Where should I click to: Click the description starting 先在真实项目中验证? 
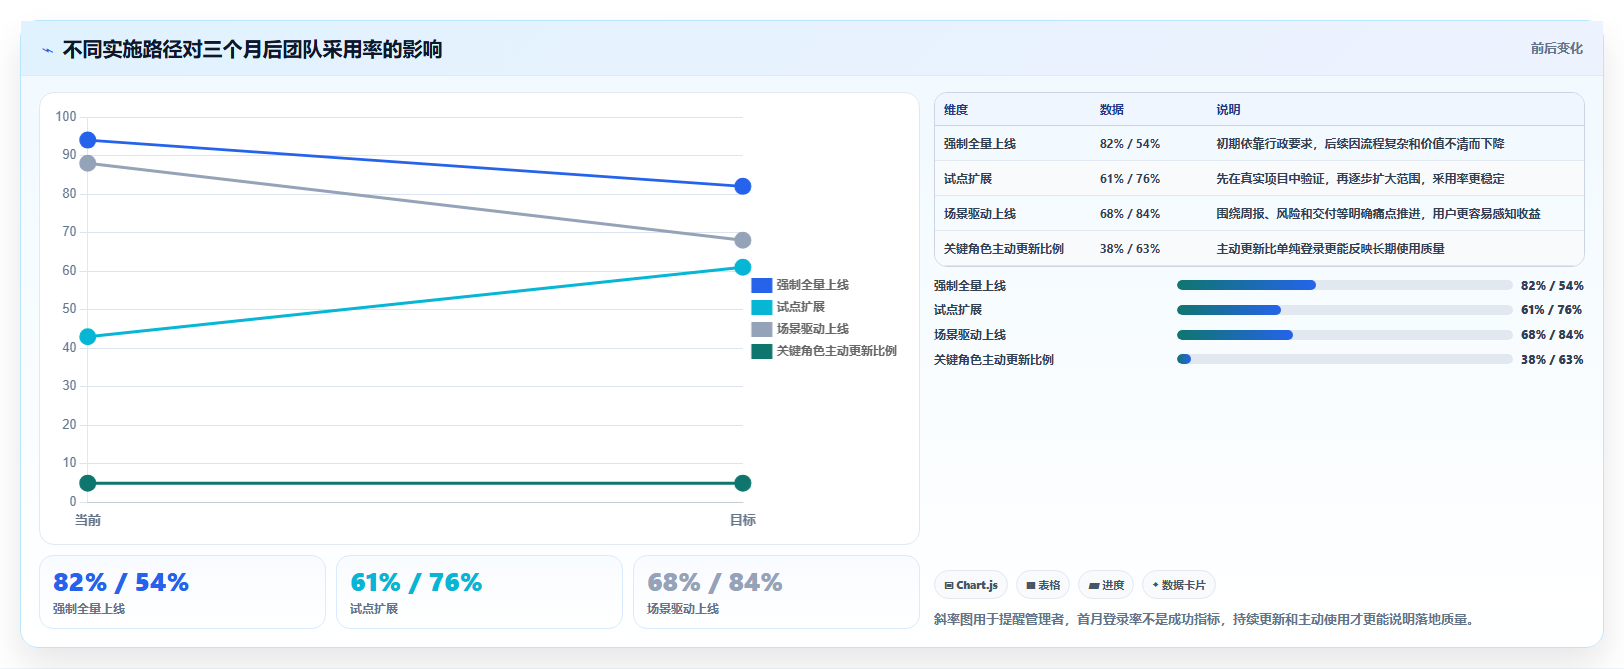click(1360, 179)
